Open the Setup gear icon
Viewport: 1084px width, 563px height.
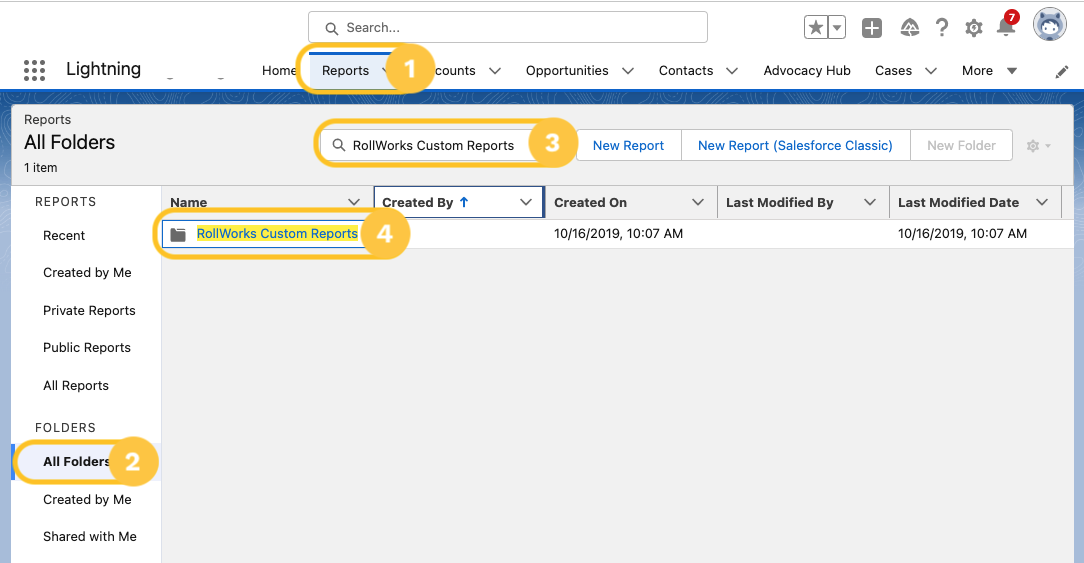(x=974, y=28)
